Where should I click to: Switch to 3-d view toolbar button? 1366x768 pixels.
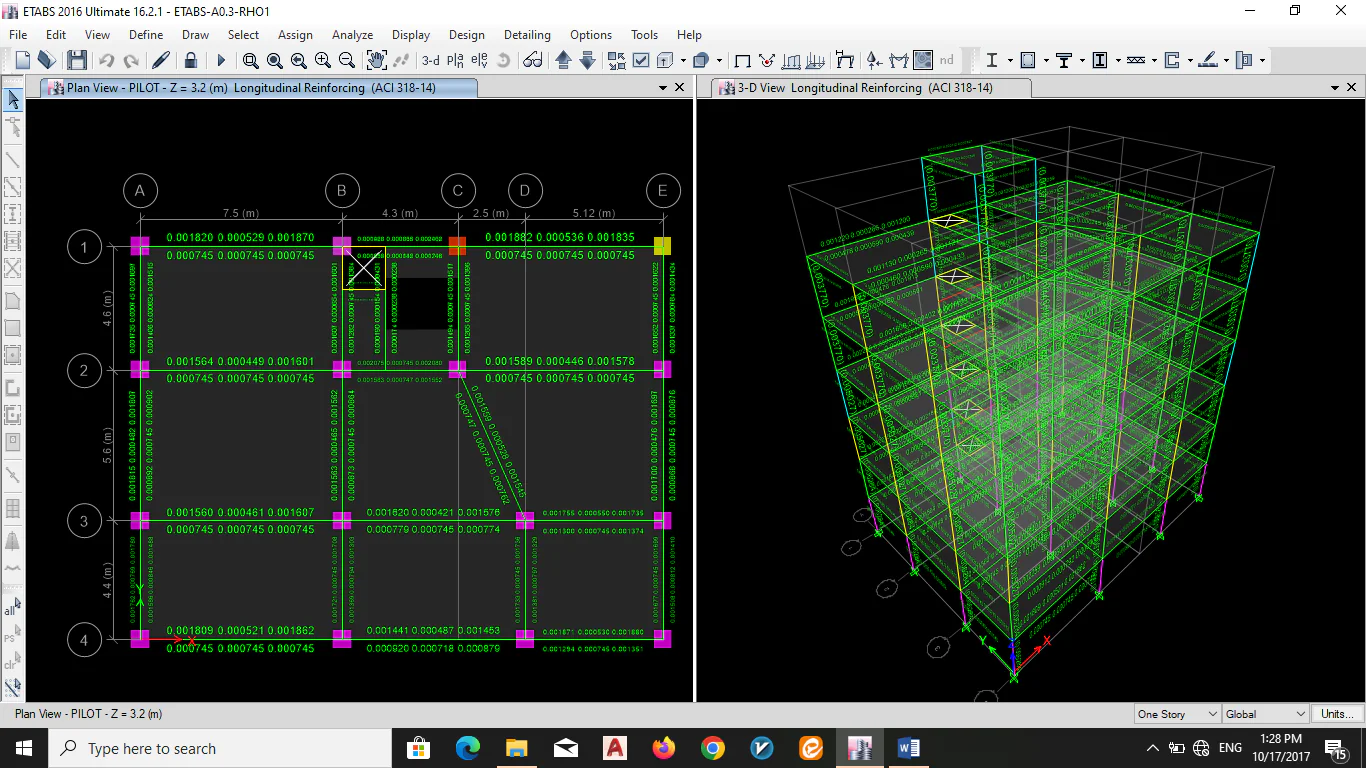click(430, 60)
